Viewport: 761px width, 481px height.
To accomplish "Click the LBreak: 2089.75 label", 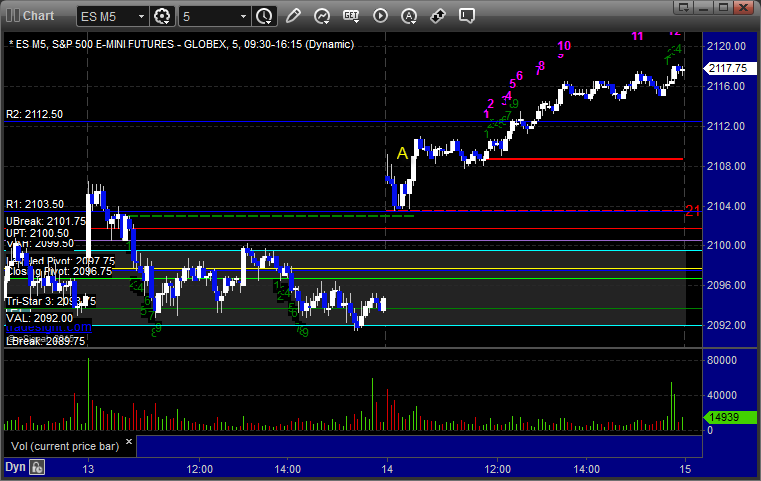I will tap(46, 341).
